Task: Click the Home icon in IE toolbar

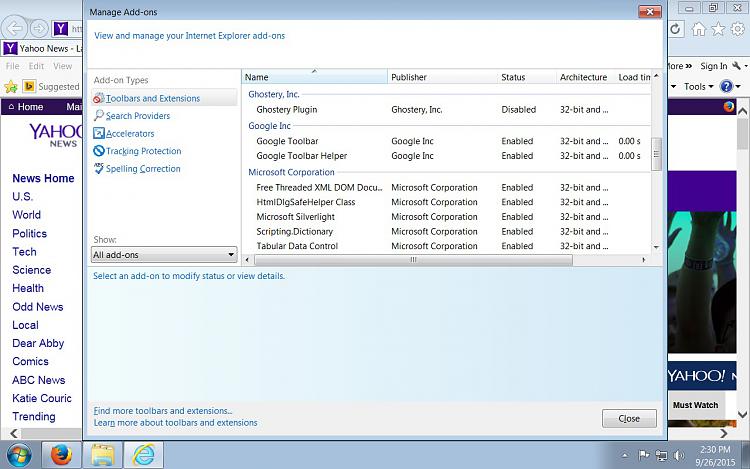Action: point(699,29)
